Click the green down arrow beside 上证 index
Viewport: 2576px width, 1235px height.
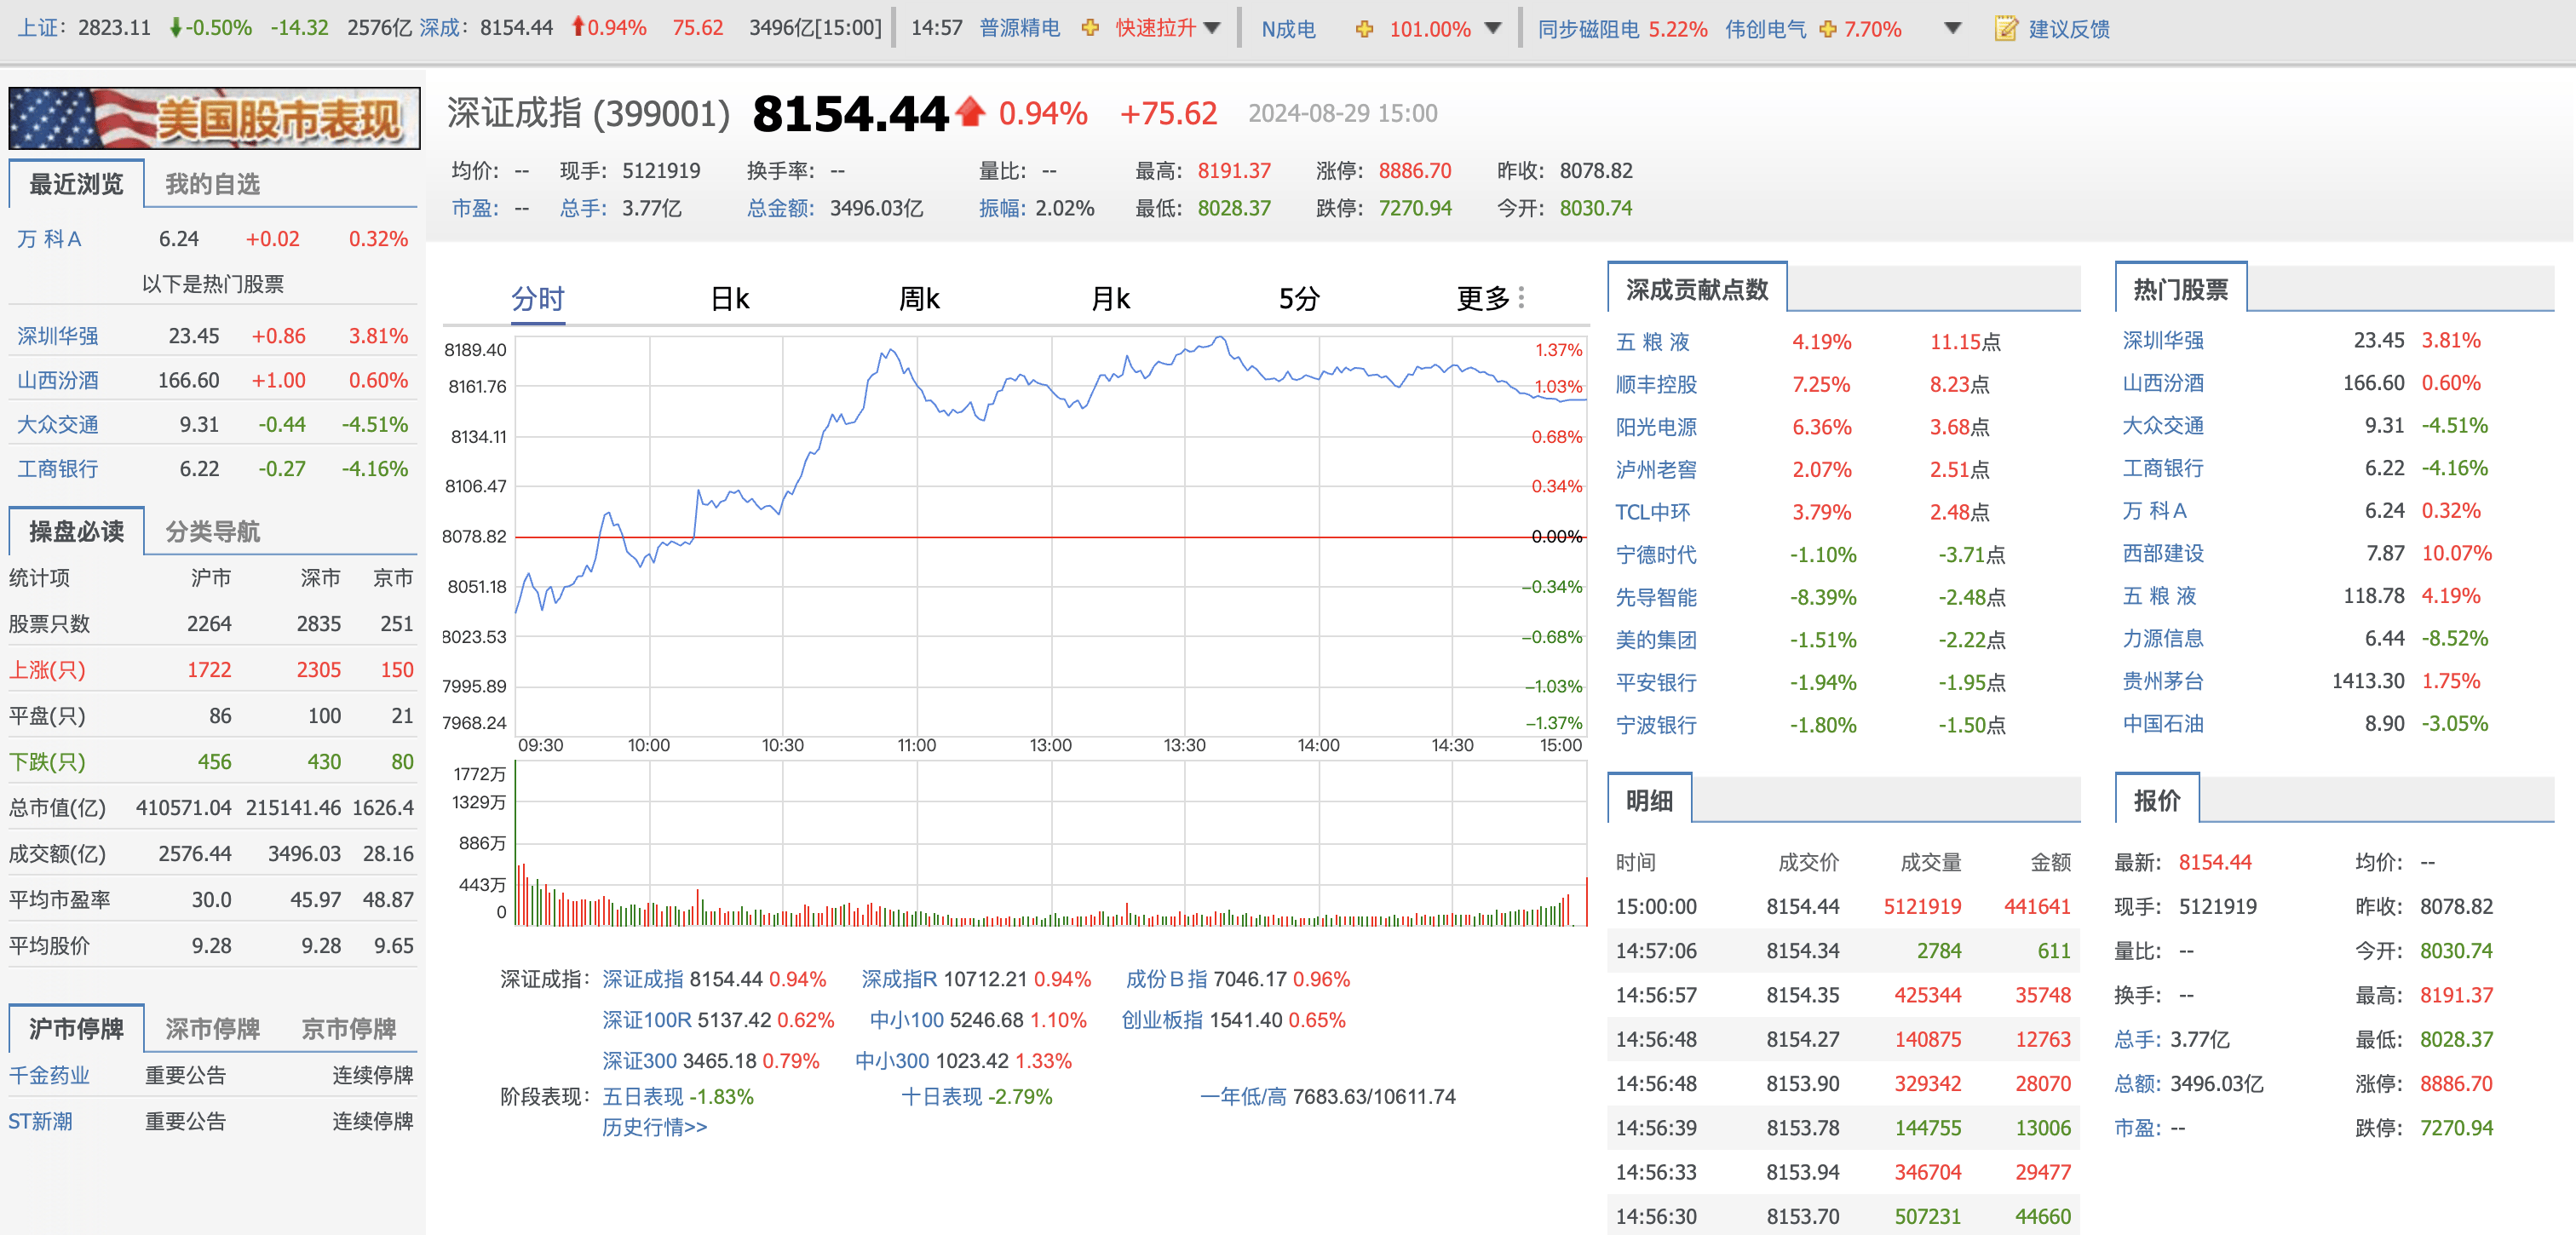pos(176,28)
